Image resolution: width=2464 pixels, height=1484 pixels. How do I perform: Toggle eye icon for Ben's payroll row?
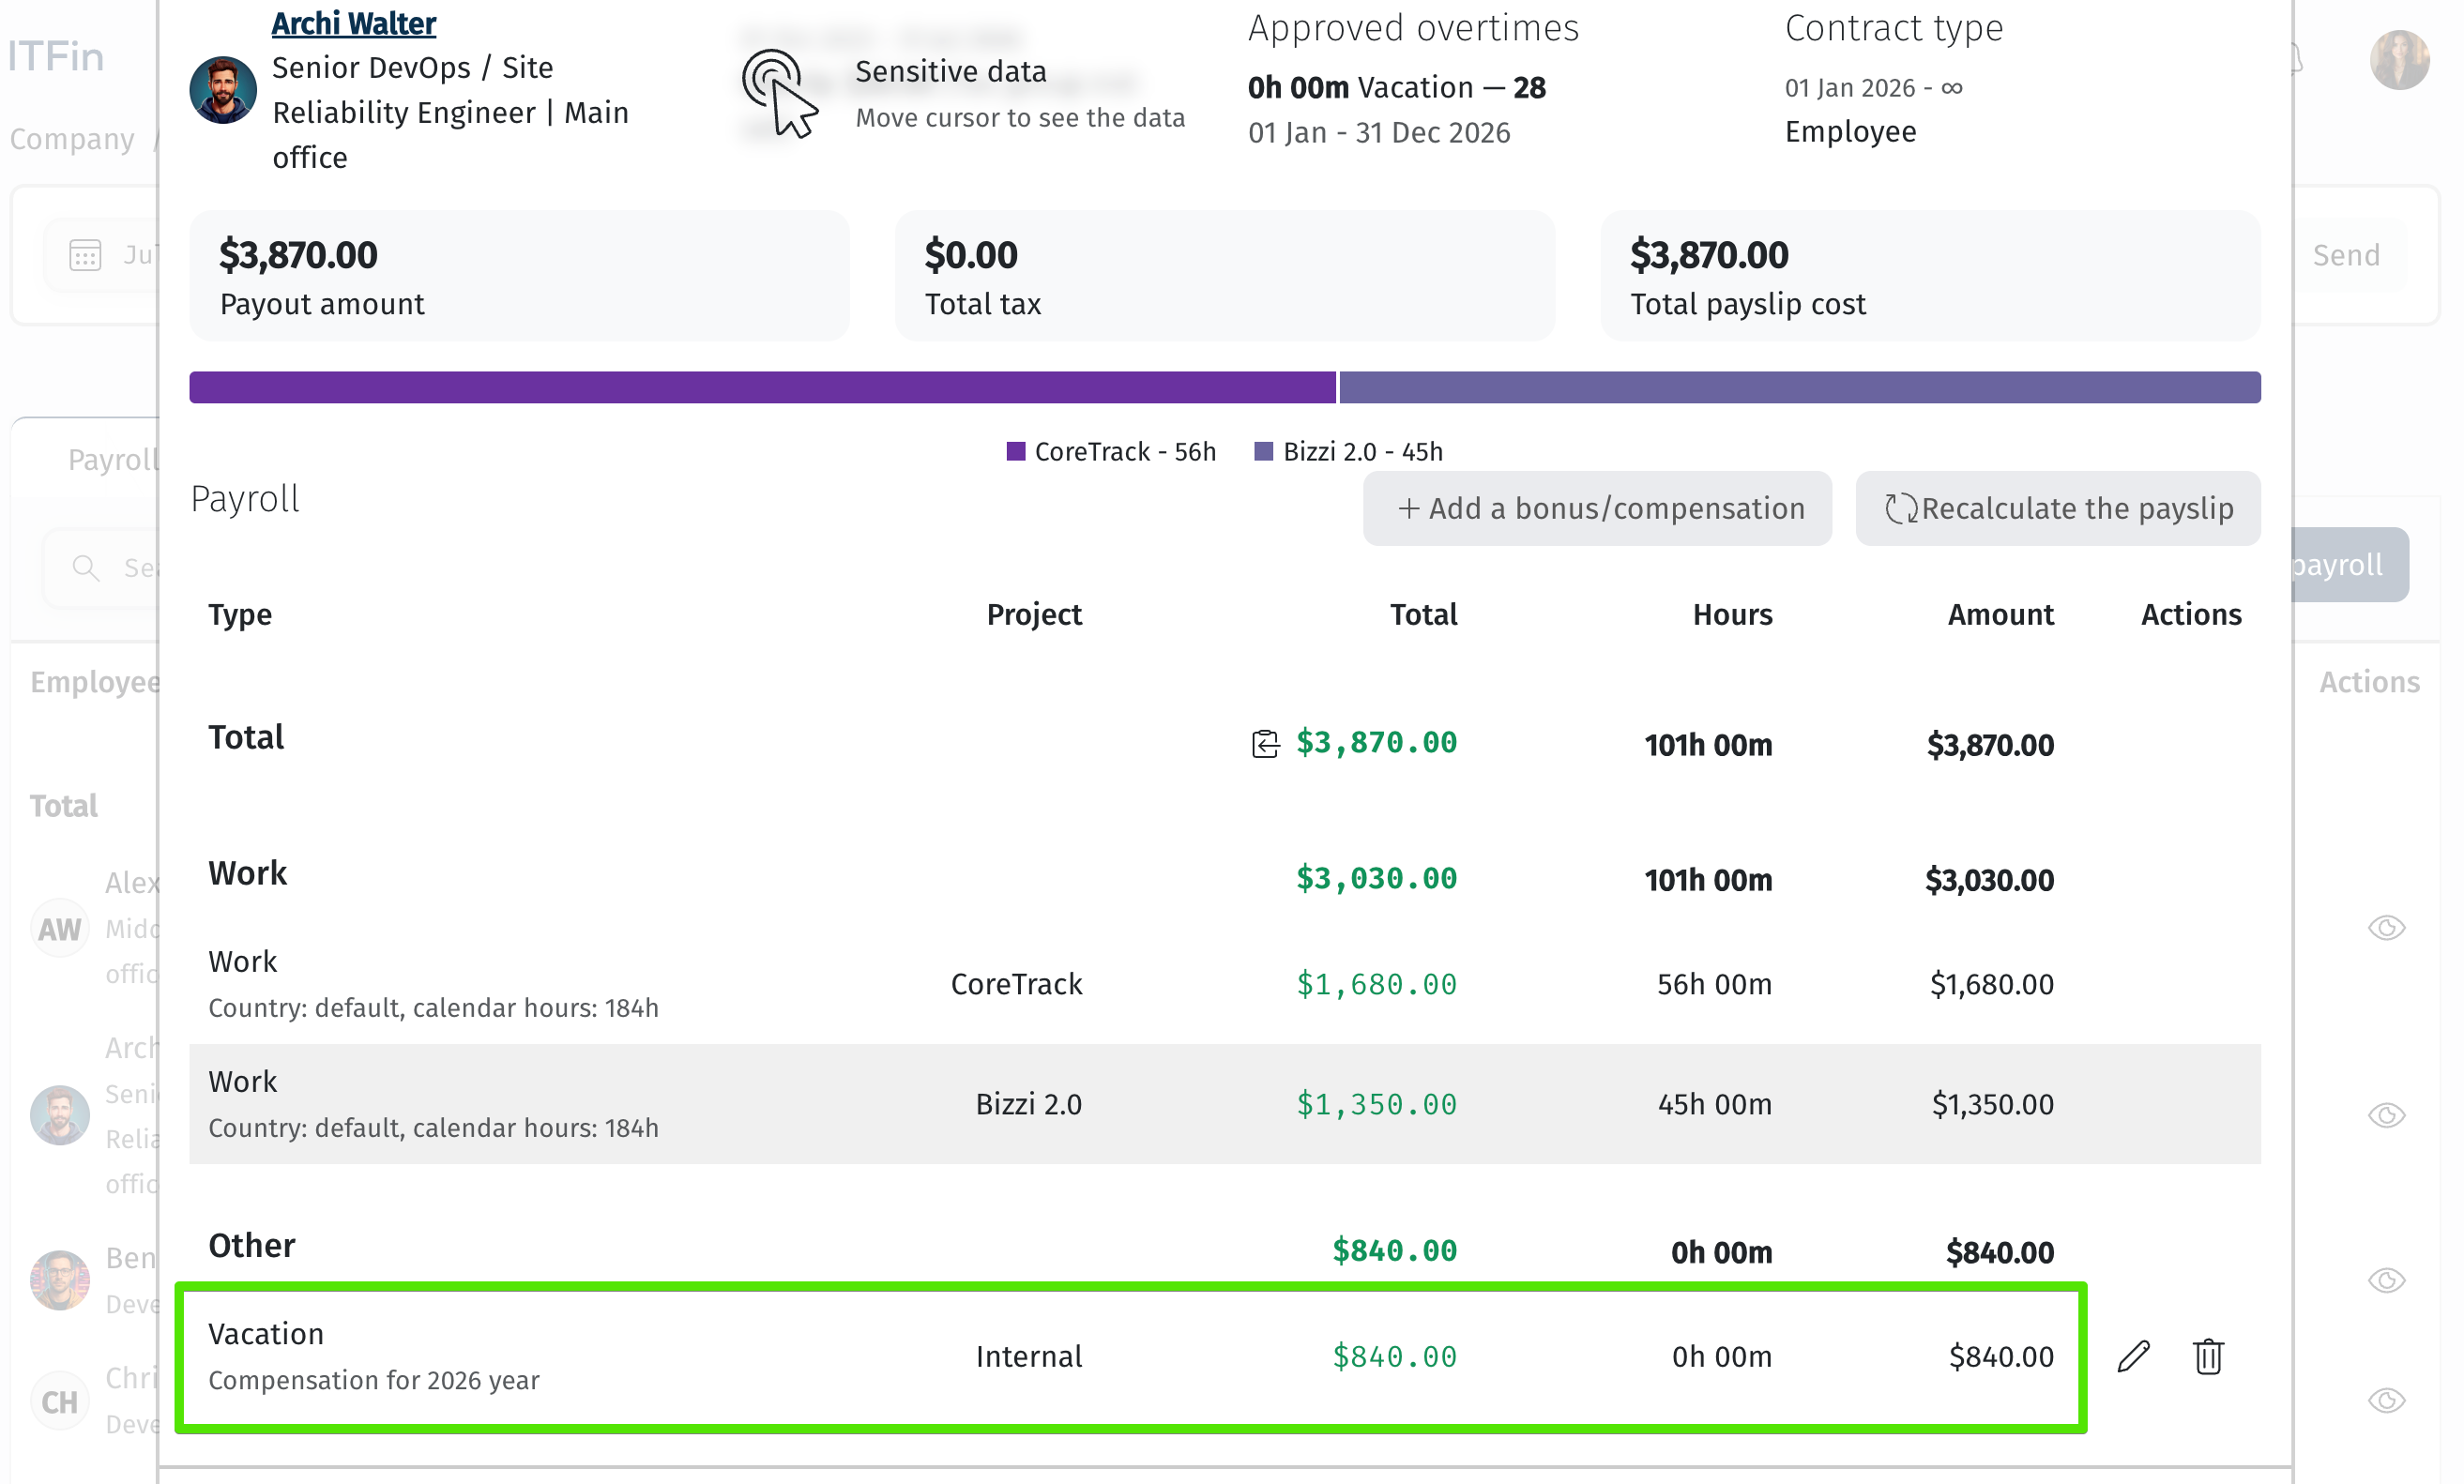pos(2386,1279)
